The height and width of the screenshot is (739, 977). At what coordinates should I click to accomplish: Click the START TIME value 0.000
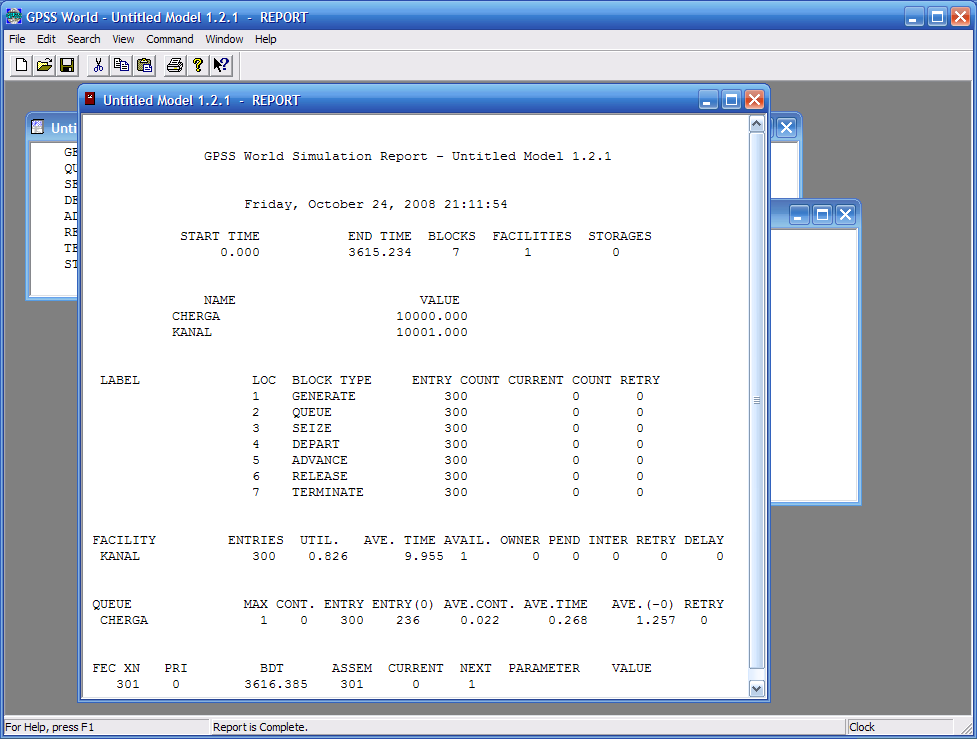240,252
